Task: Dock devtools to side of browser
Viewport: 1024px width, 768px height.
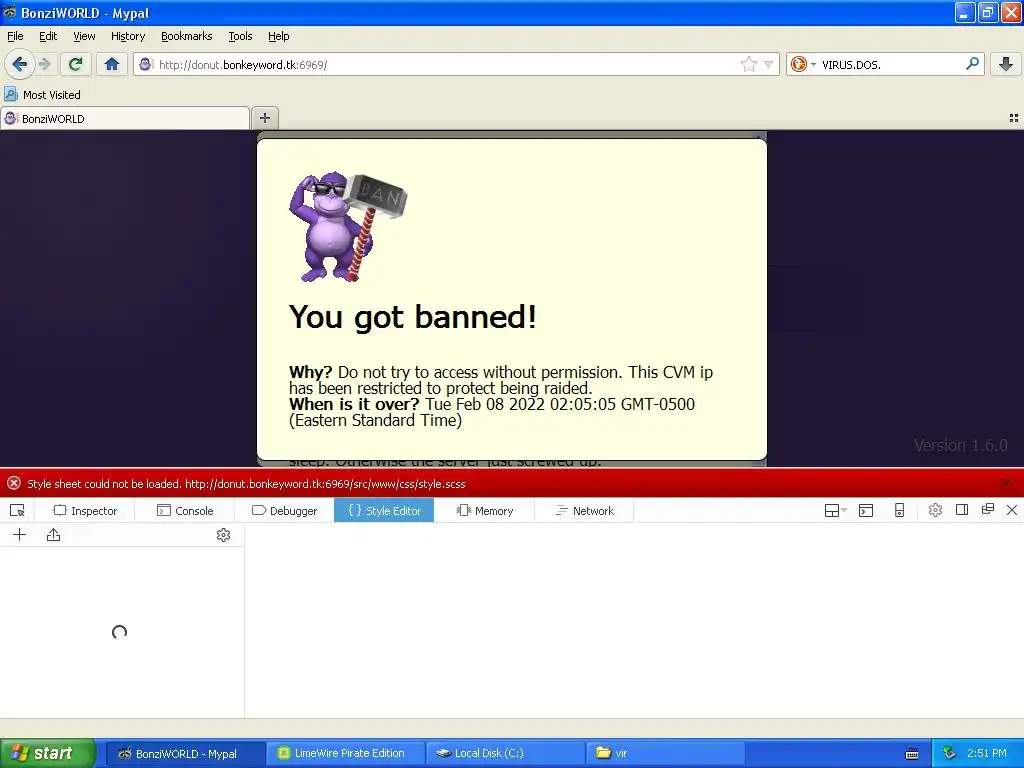Action: (961, 510)
